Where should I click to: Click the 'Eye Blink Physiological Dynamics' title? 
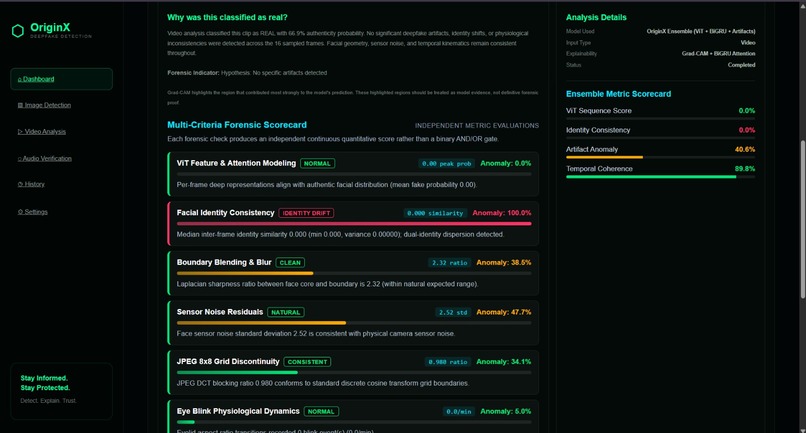pyautogui.click(x=238, y=411)
